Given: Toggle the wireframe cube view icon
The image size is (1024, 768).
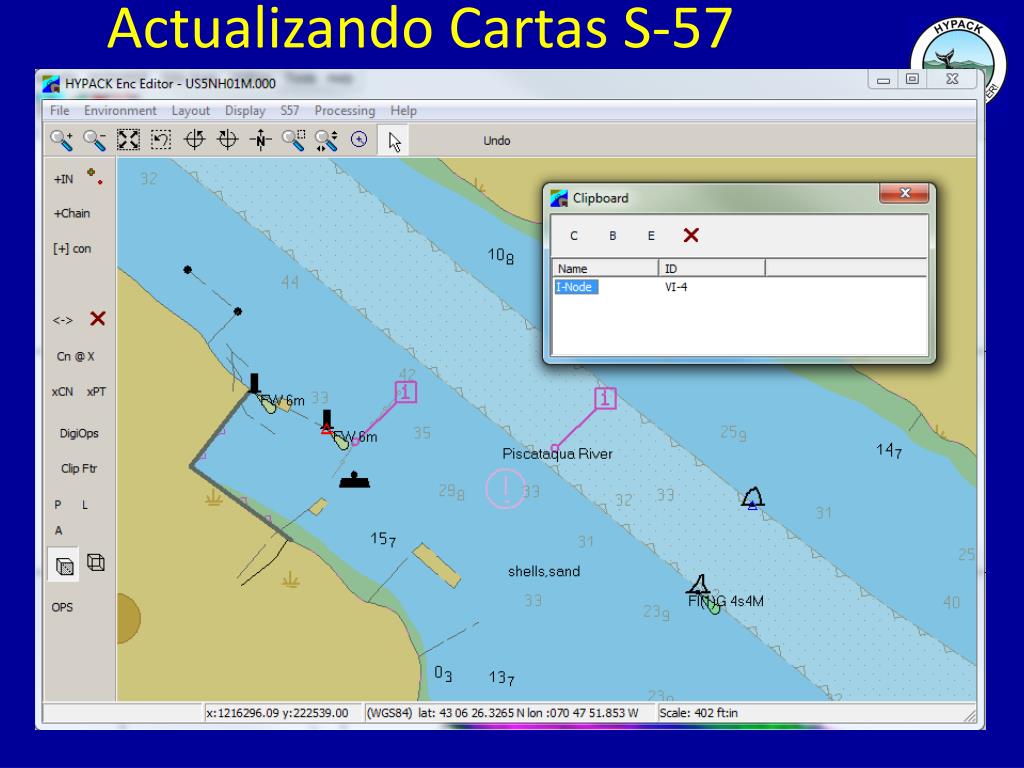Looking at the screenshot, I should (95, 562).
